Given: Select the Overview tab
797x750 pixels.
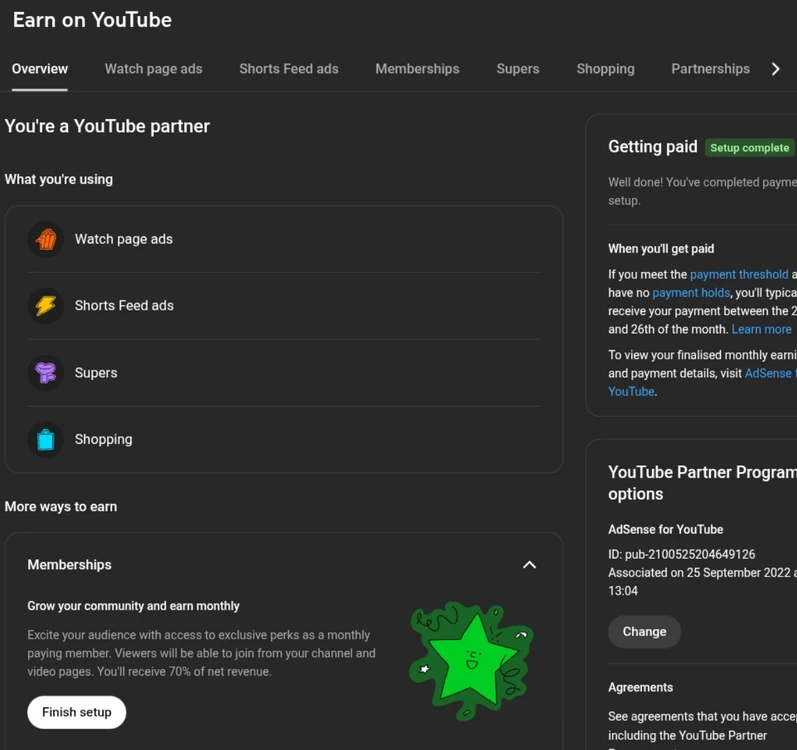Looking at the screenshot, I should tap(40, 69).
